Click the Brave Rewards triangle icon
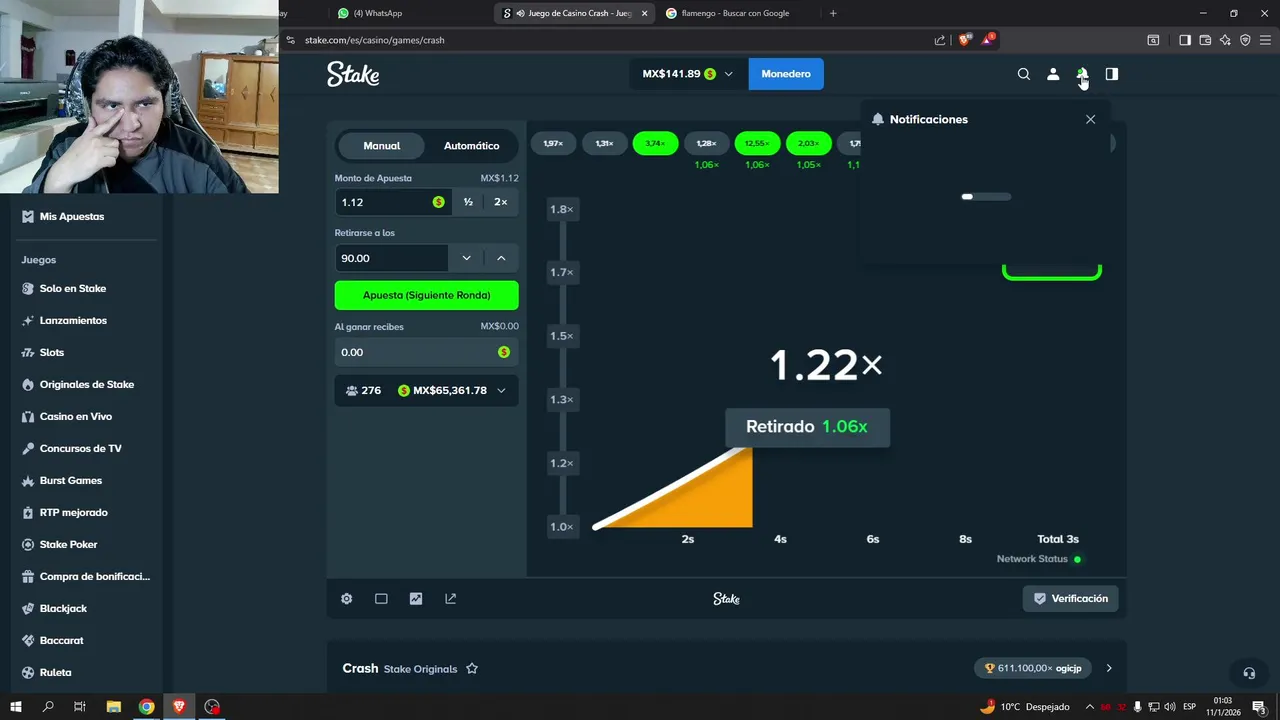Image resolution: width=1280 pixels, height=720 pixels. pyautogui.click(x=989, y=40)
